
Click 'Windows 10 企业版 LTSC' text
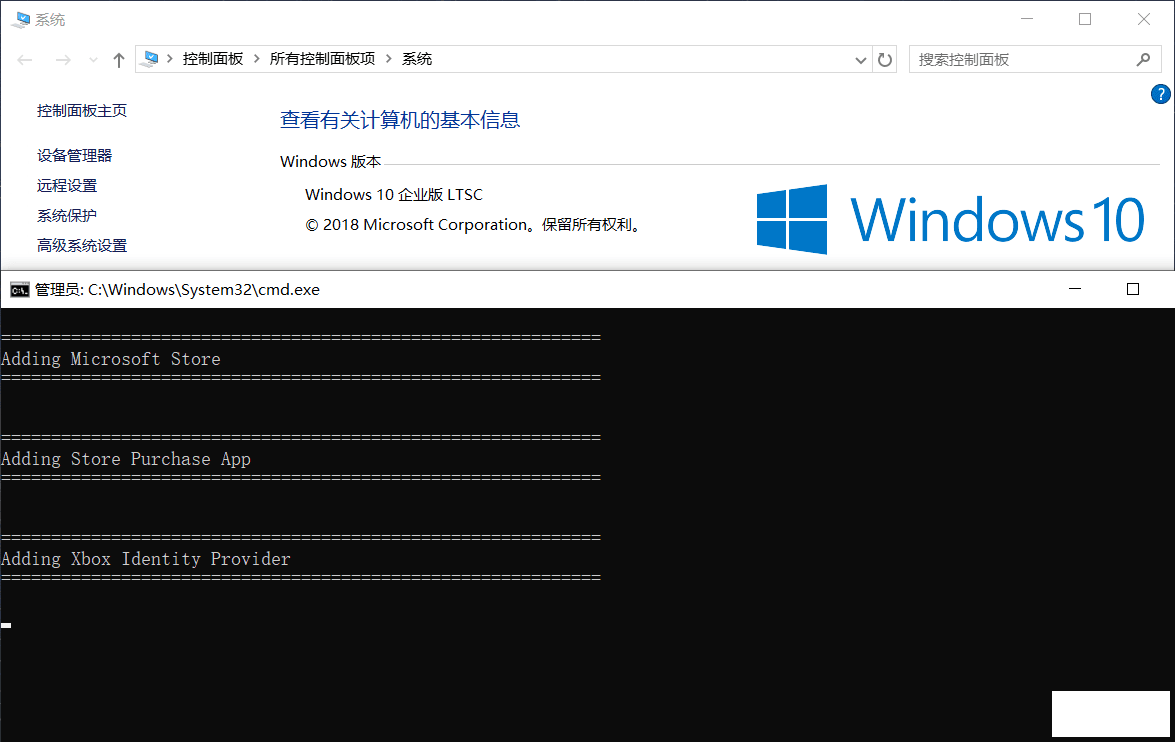(x=393, y=195)
